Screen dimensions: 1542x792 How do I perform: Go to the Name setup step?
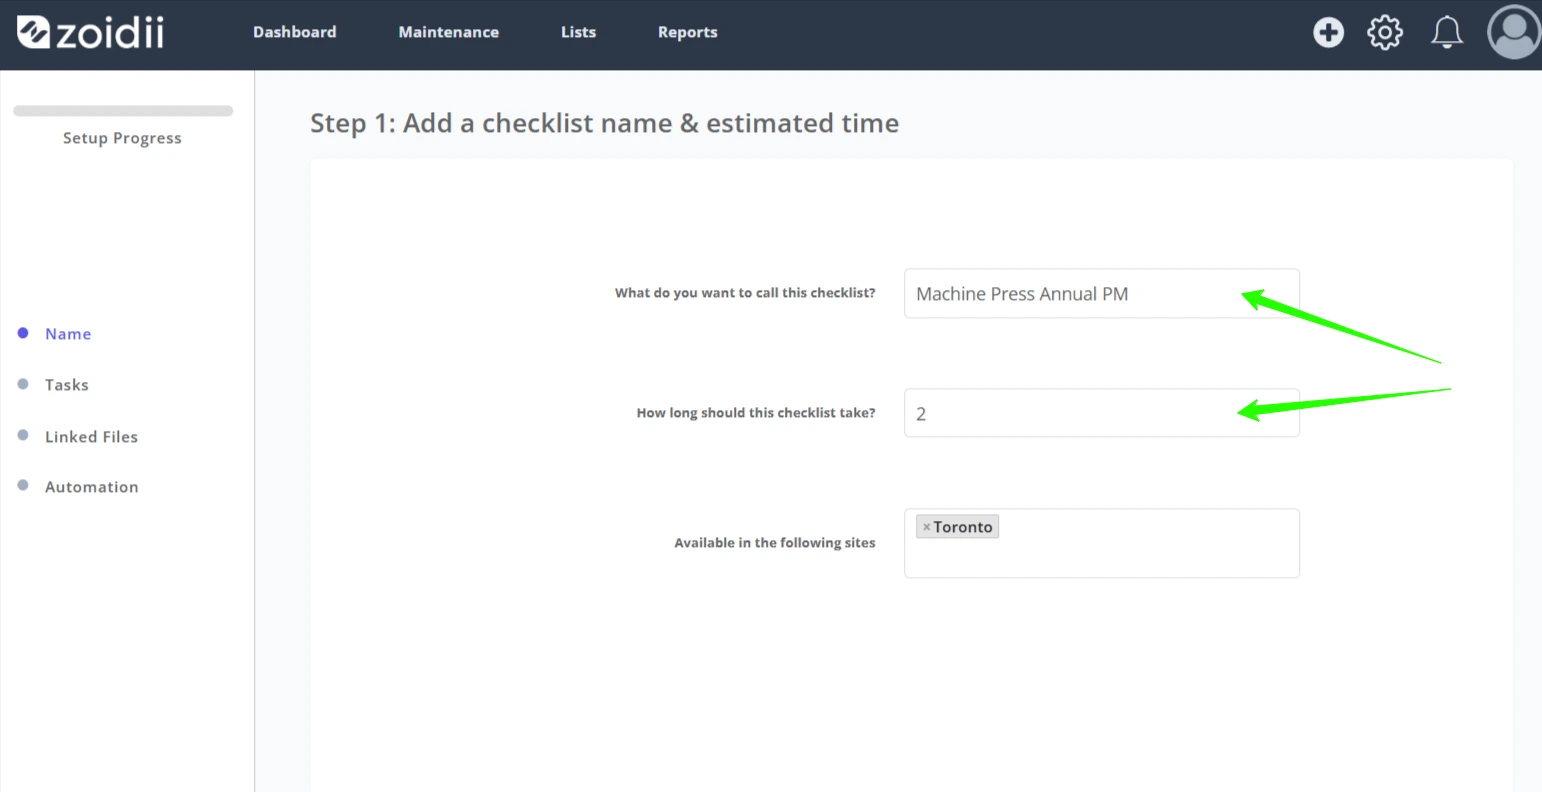pyautogui.click(x=68, y=334)
